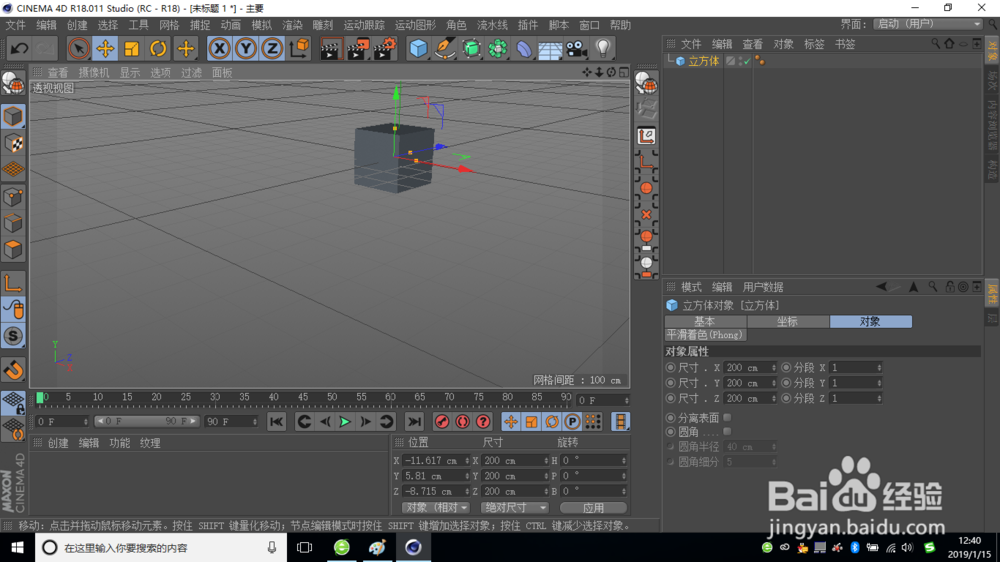Toggle Y axis lock
This screenshot has width=1000, height=562.
246,48
